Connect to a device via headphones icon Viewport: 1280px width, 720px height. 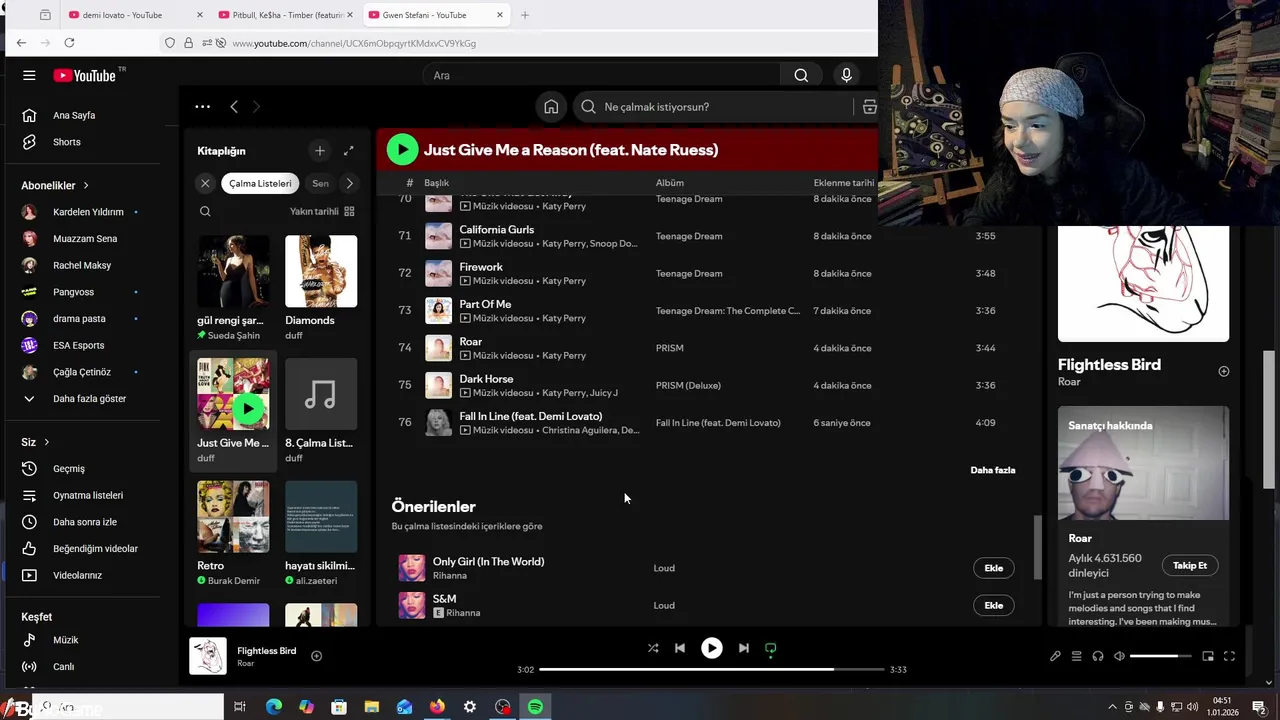pos(1098,656)
